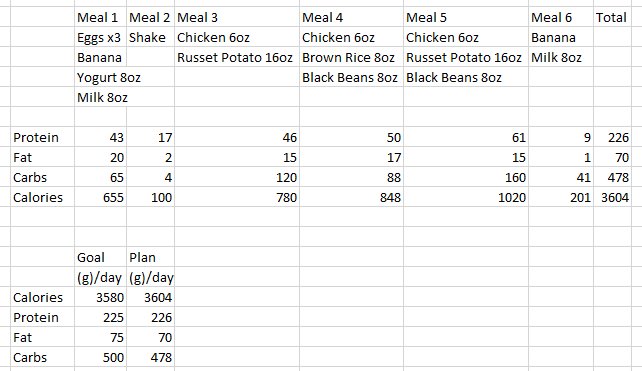Select the Meal 1 header cell
Screen dimensions: 642x371
[x=100, y=17]
